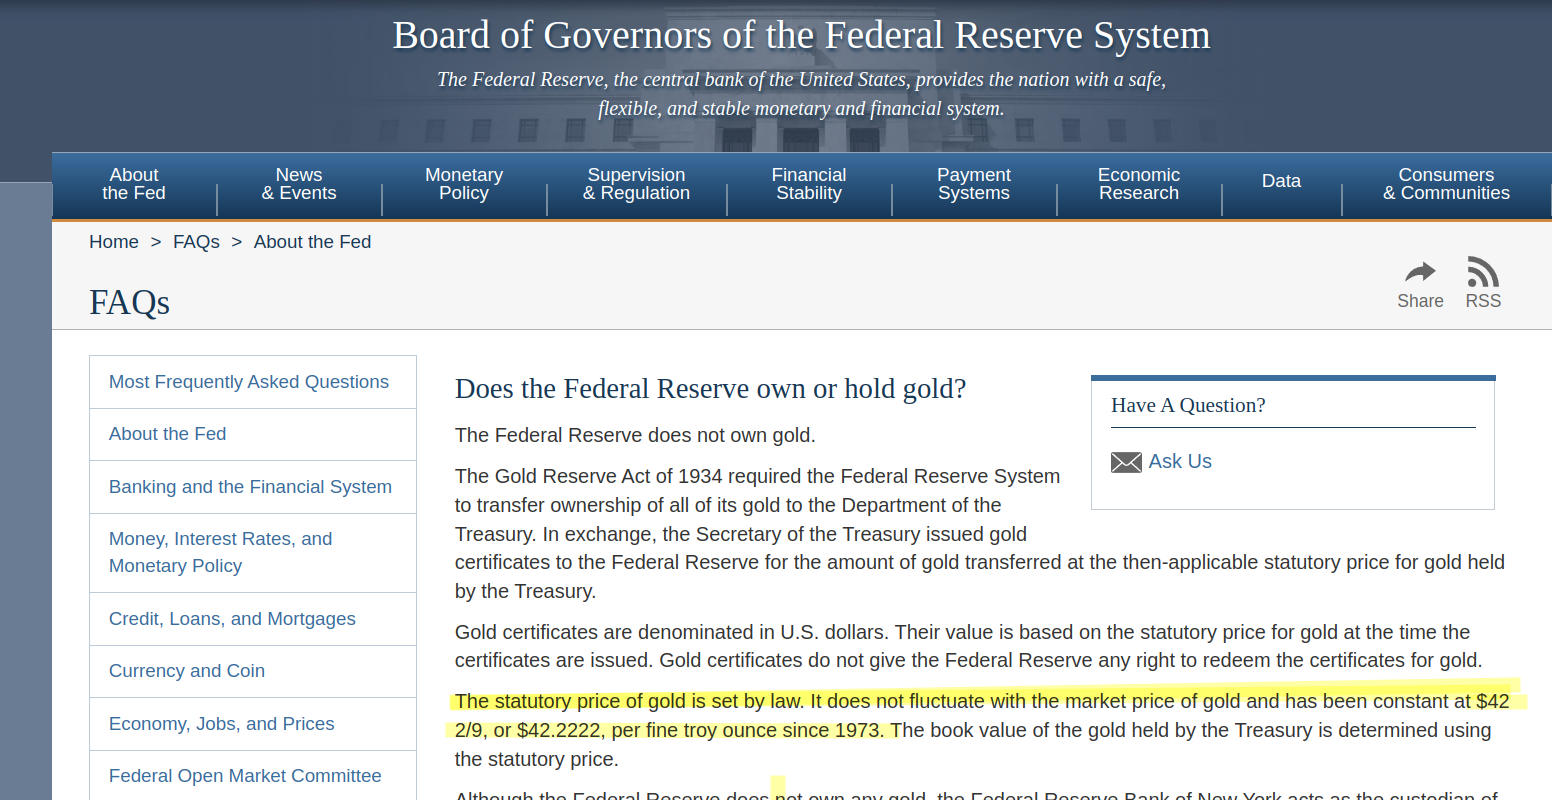Open Supervision & Regulation menu
The image size is (1552, 800).
636,184
